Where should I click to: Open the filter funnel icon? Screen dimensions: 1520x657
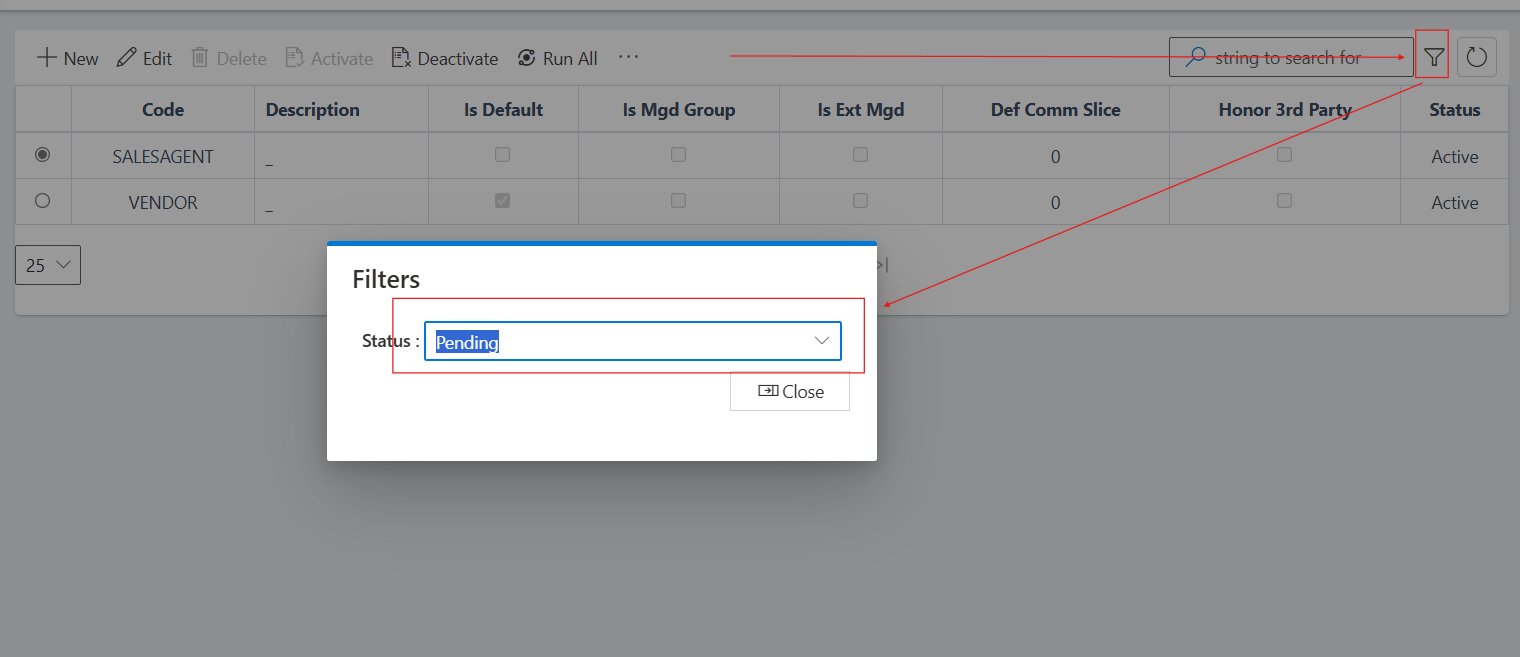click(1434, 58)
